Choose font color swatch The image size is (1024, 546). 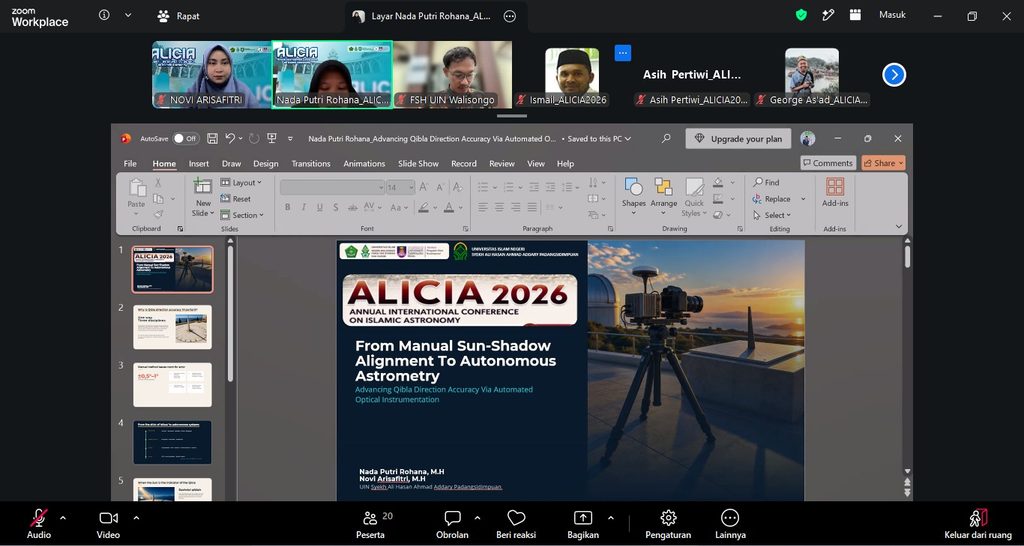coord(449,208)
